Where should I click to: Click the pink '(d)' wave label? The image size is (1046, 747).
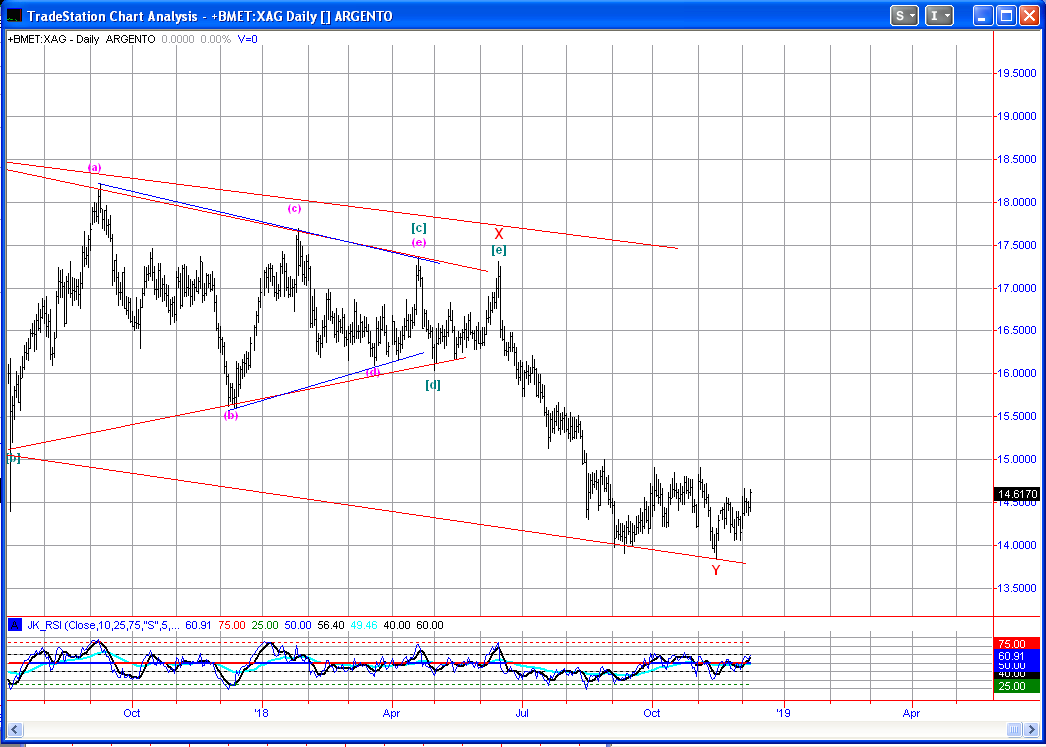(x=374, y=371)
